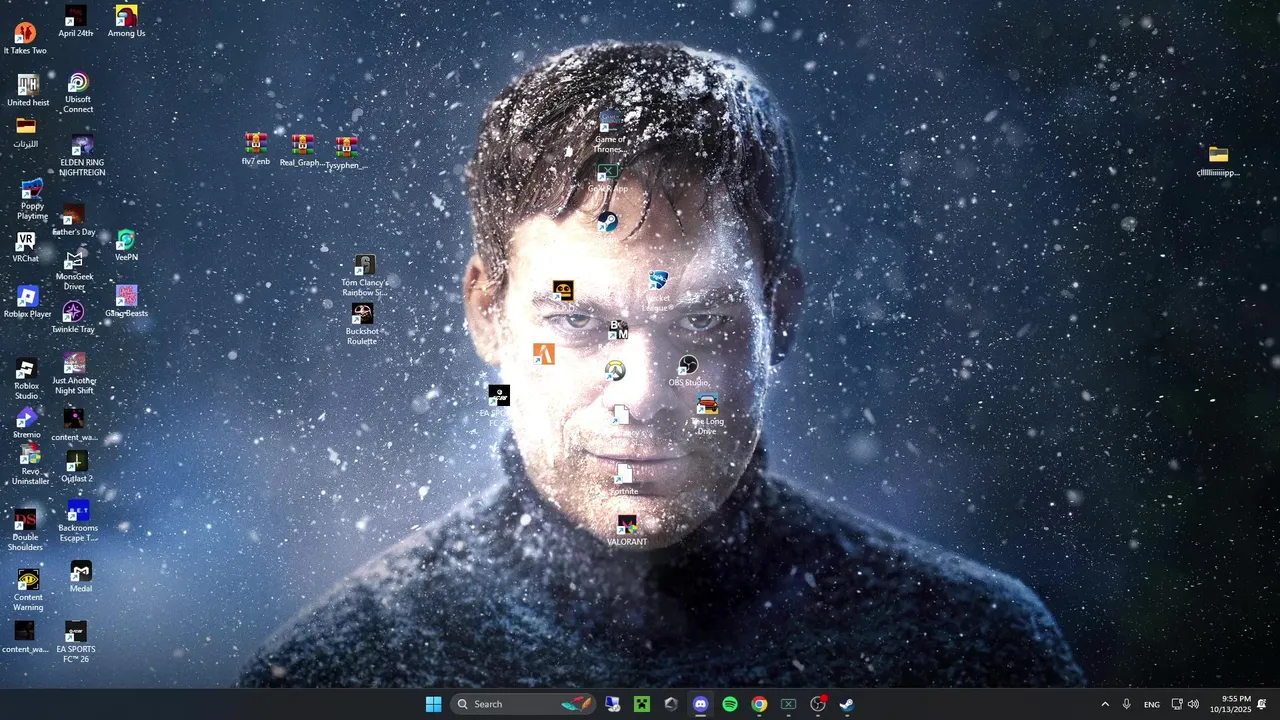The width and height of the screenshot is (1280, 720).
Task: Open the network status tray icon
Action: pos(1177,704)
